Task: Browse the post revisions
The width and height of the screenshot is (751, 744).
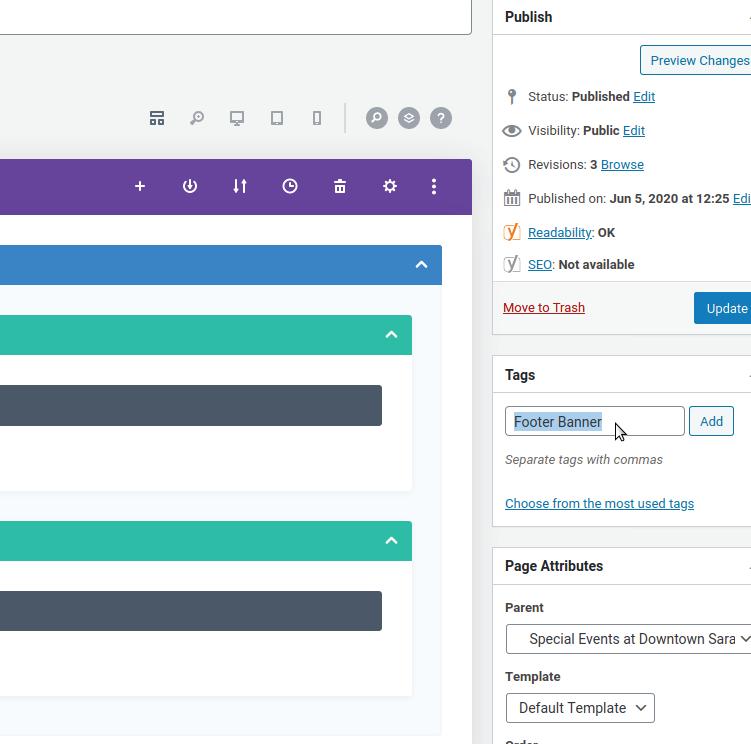Action: click(622, 165)
